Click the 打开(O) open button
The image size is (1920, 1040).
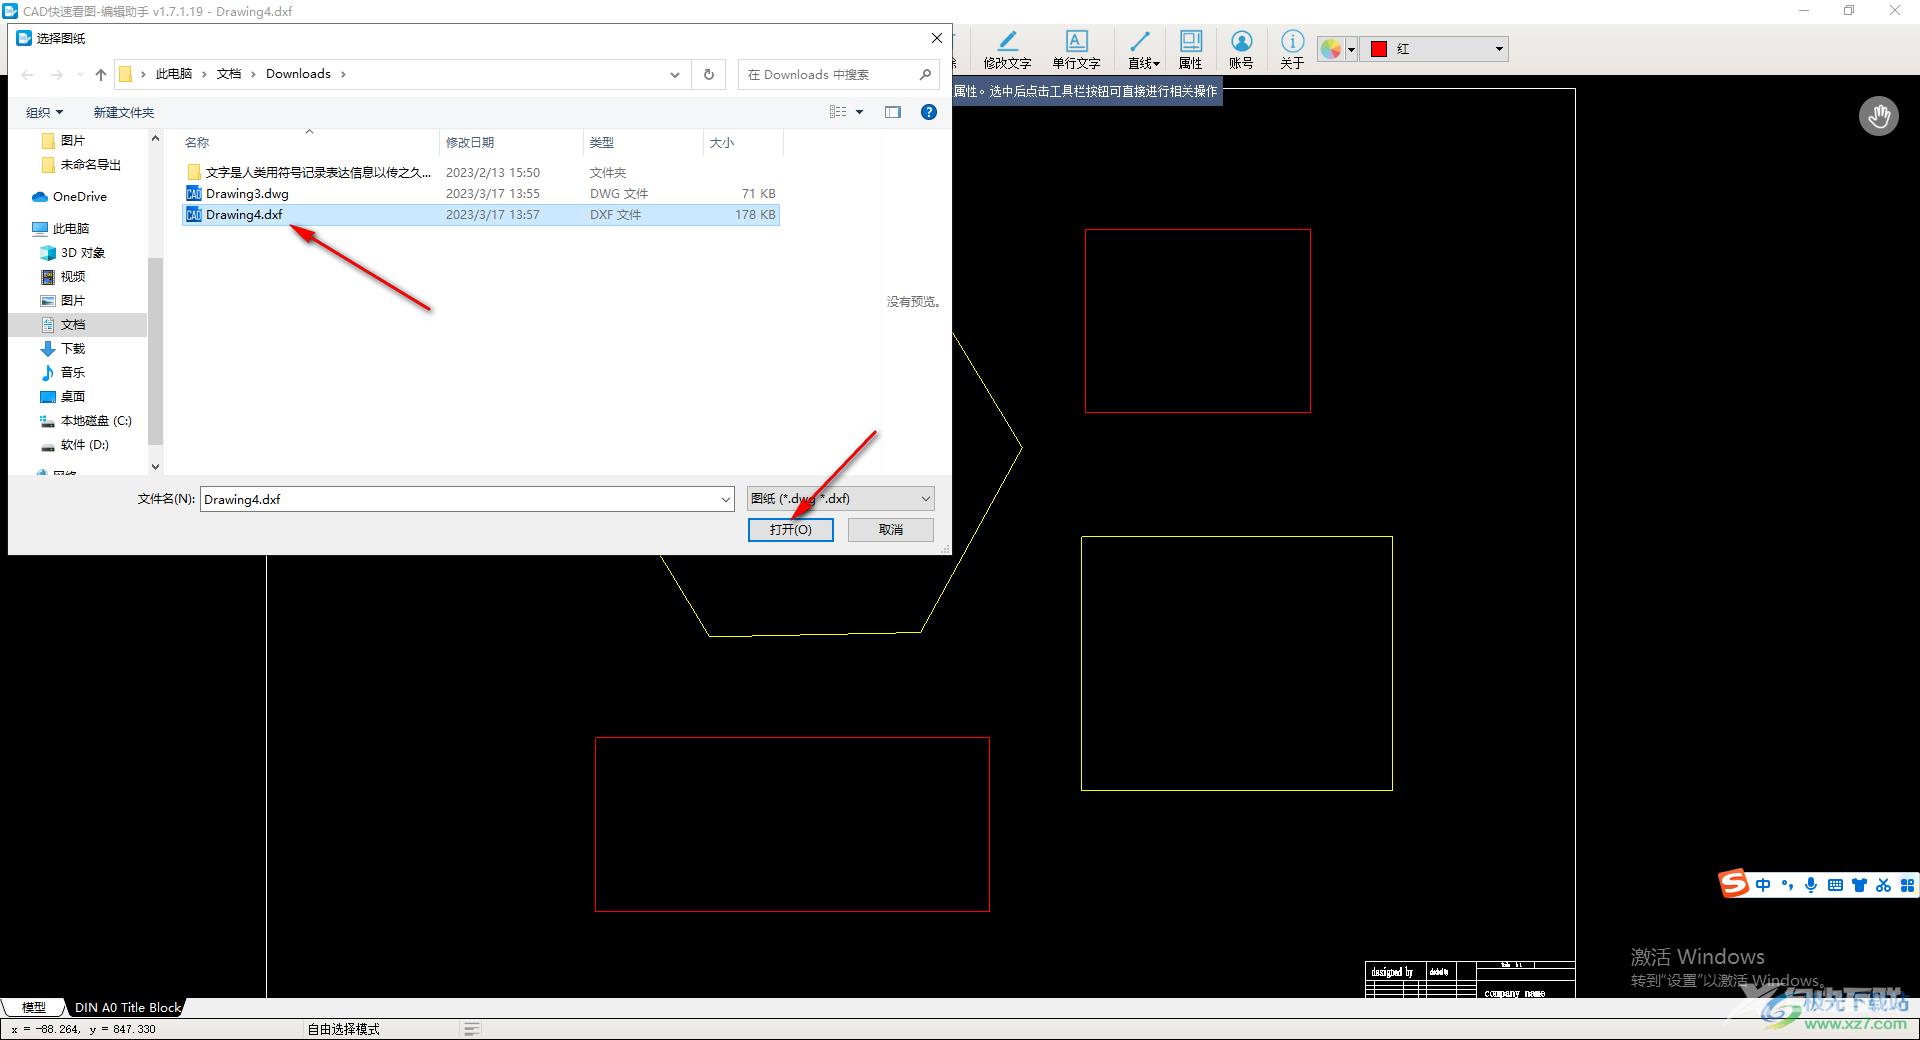point(790,529)
